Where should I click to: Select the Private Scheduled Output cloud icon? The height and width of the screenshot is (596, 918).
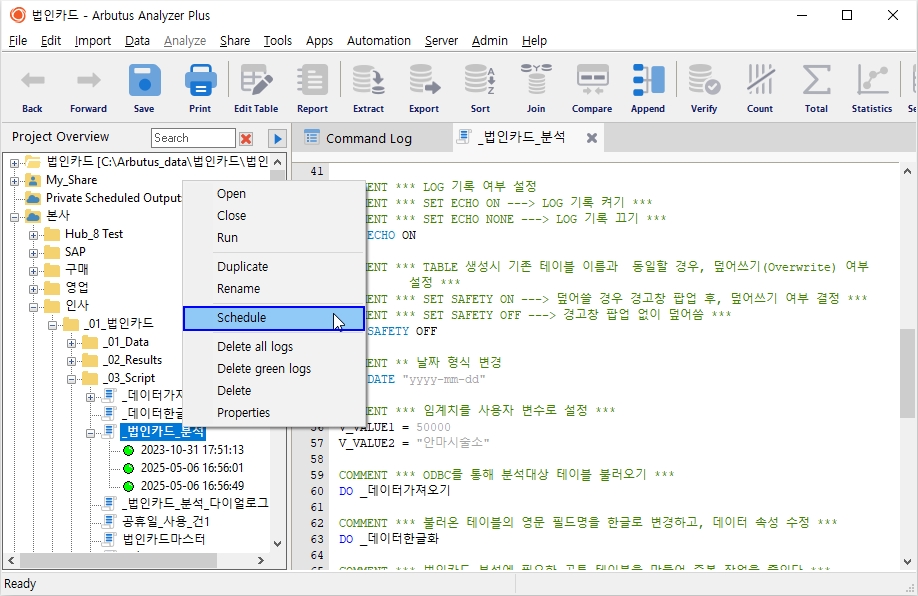[34, 198]
